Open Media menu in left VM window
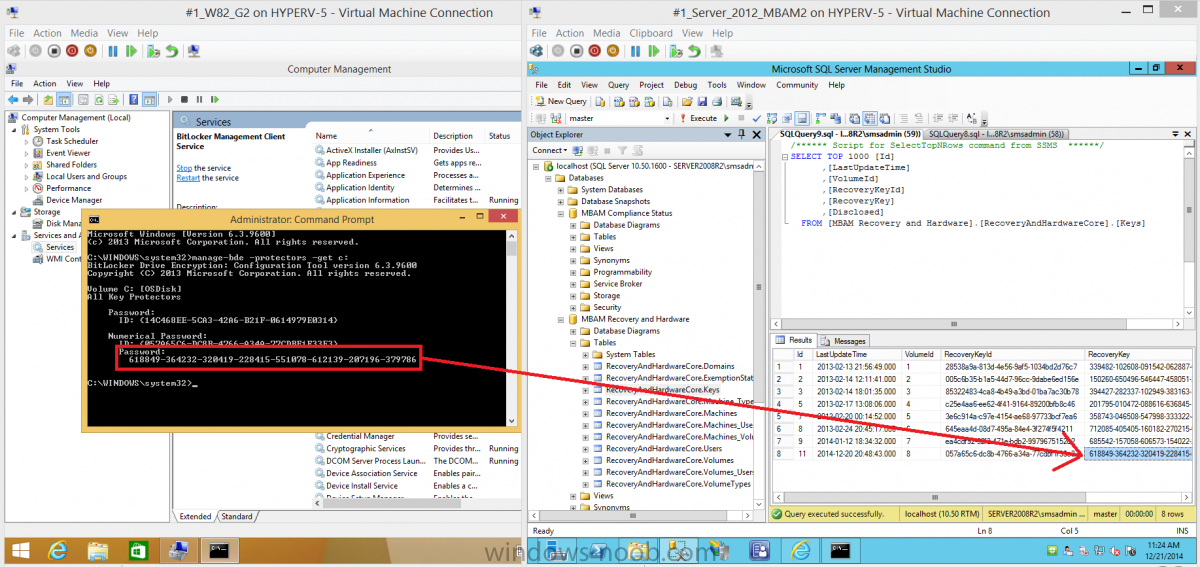Image resolution: width=1200 pixels, height=567 pixels. (84, 33)
